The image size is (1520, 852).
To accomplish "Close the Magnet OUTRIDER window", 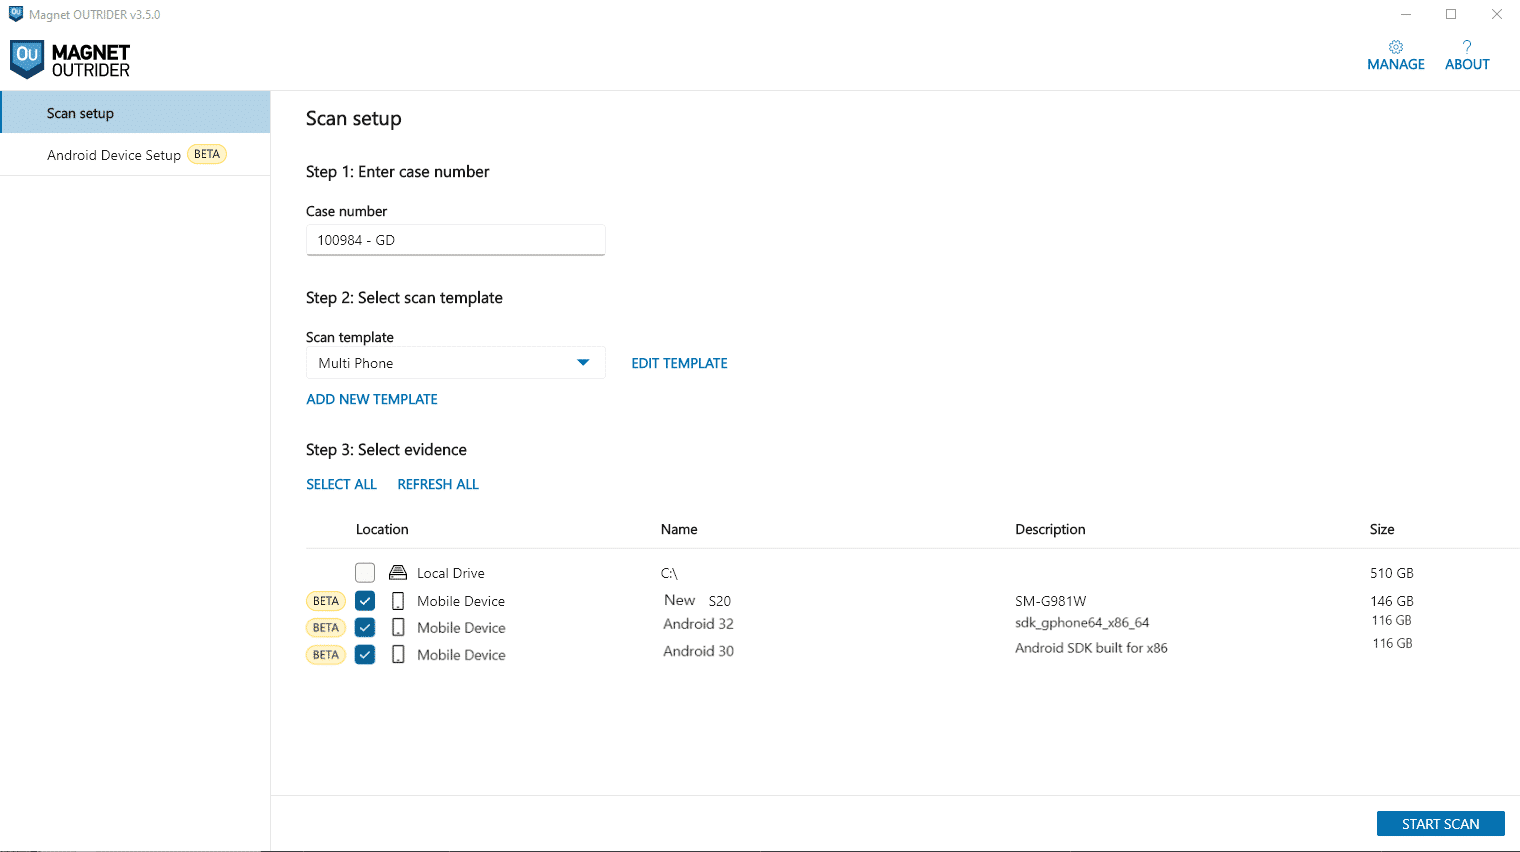I will coord(1497,14).
